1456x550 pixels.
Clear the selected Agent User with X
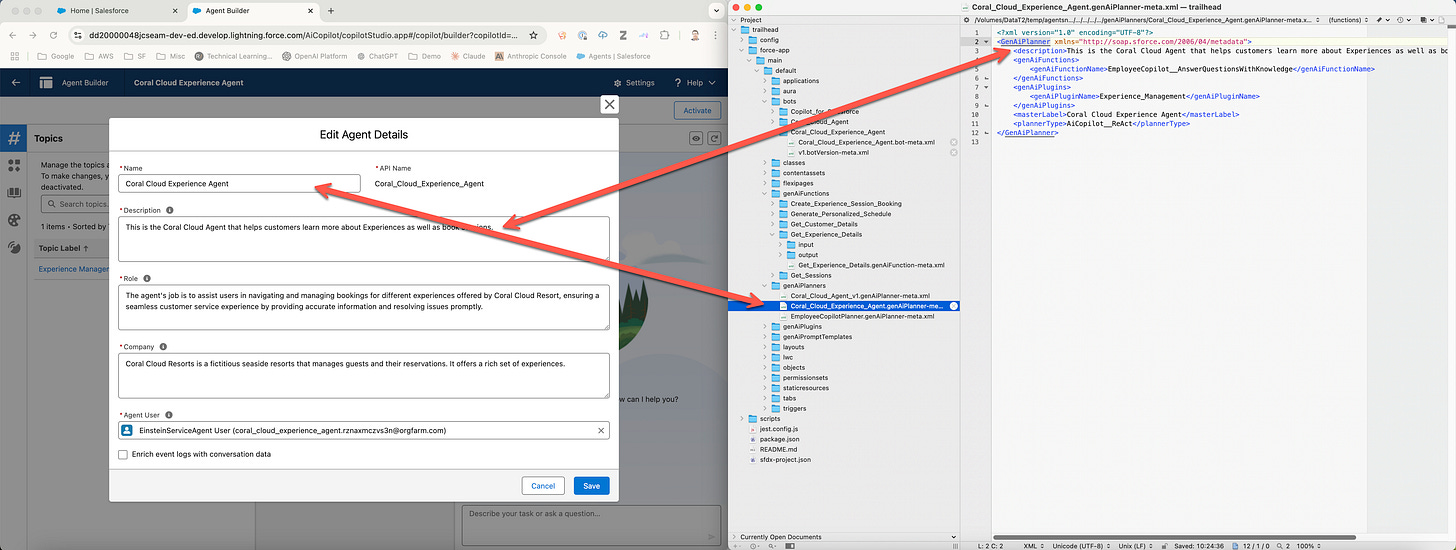tap(600, 430)
